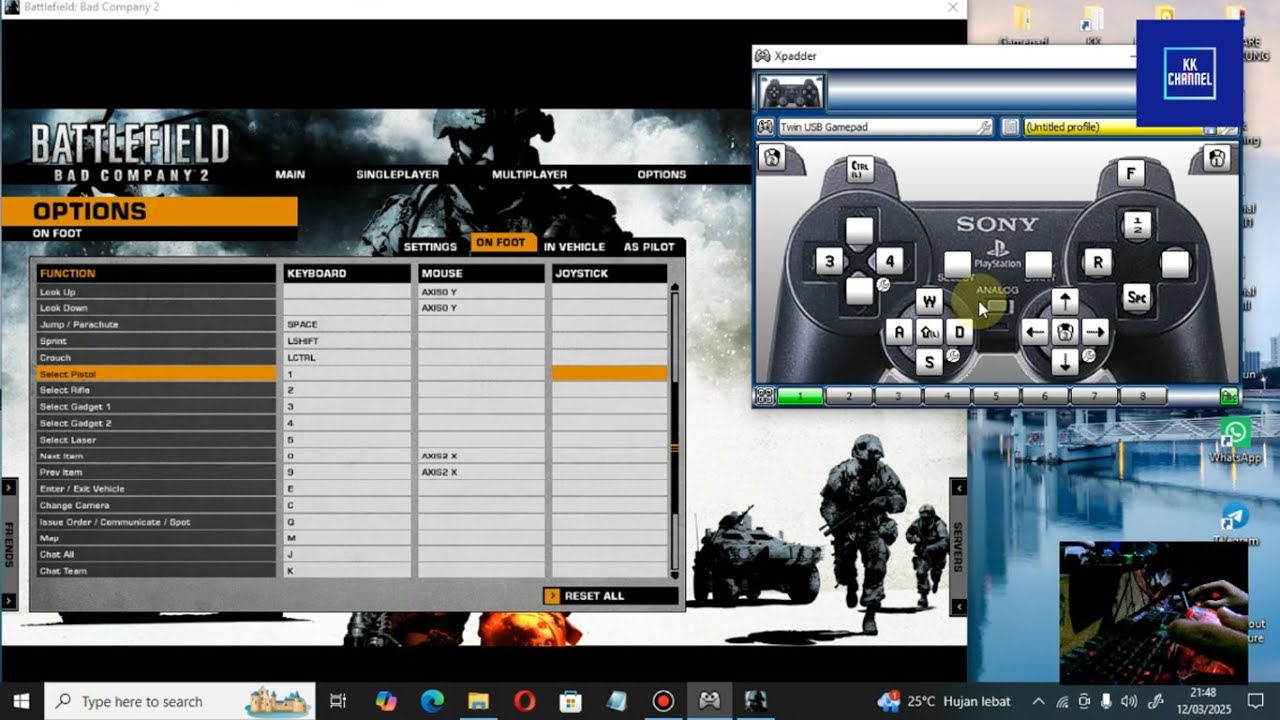Open Microsoft Edge from the taskbar
This screenshot has height=720, width=1280.
pyautogui.click(x=432, y=701)
